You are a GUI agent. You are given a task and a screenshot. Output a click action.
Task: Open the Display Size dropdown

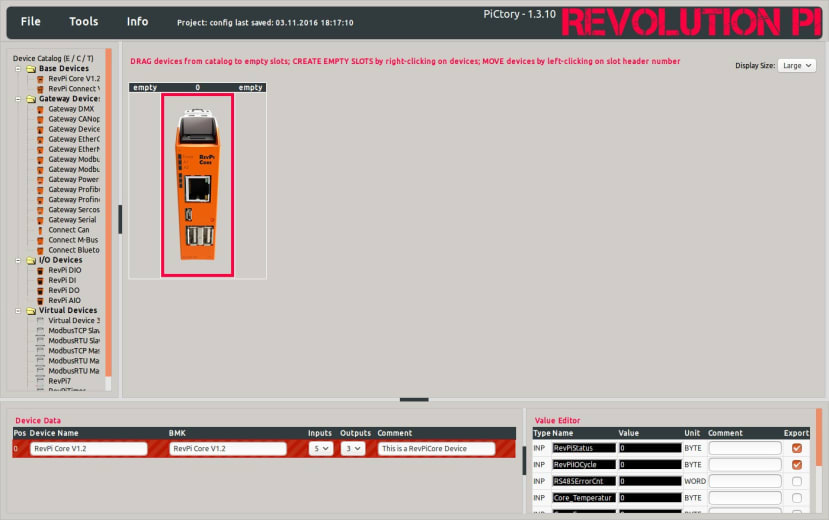click(x=797, y=66)
